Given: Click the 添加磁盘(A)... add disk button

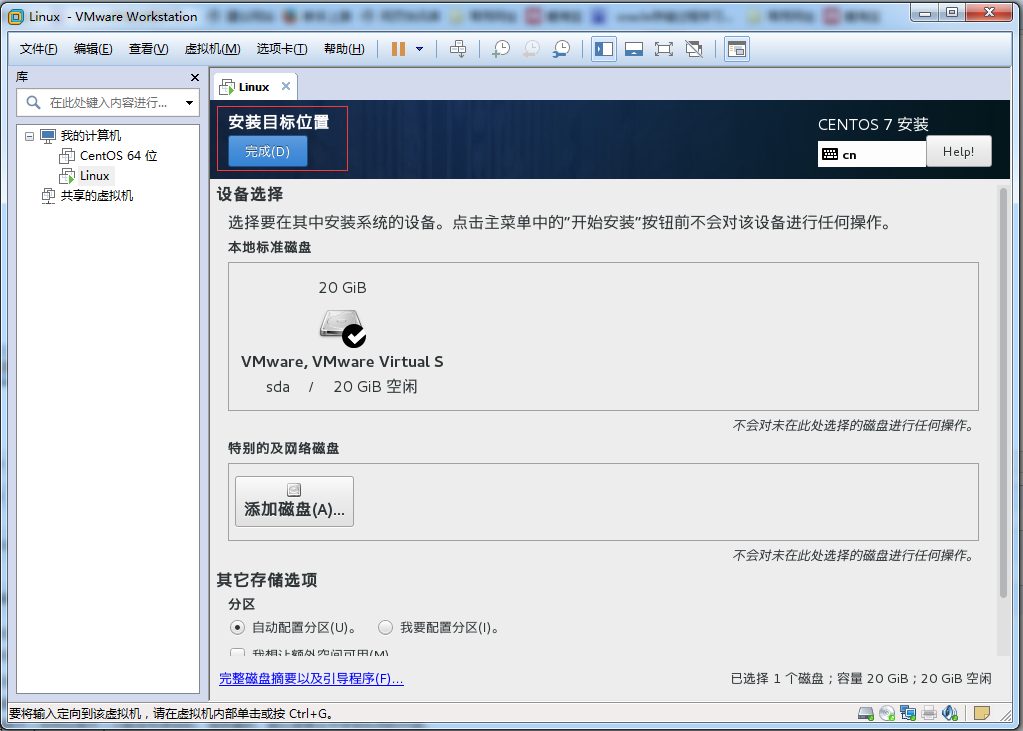Looking at the screenshot, I should [294, 501].
